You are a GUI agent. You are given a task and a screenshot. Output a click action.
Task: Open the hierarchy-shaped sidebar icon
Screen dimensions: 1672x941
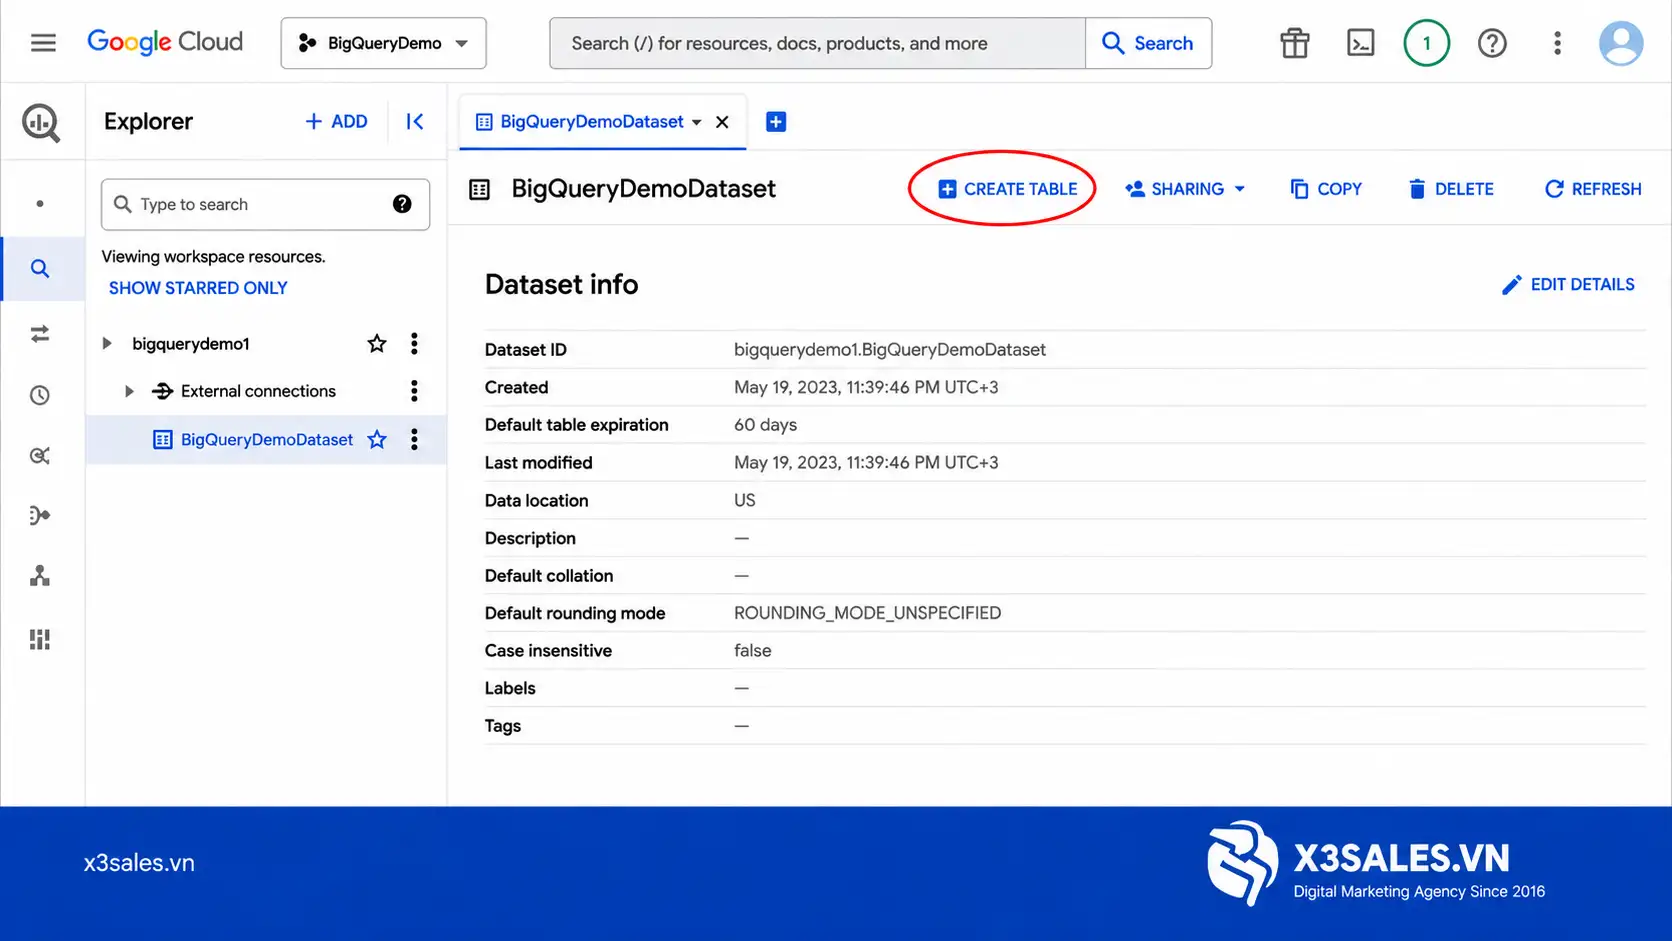40,576
